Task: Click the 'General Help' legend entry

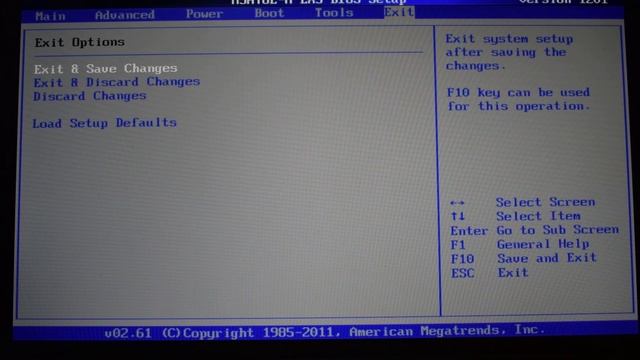Action: tap(543, 244)
